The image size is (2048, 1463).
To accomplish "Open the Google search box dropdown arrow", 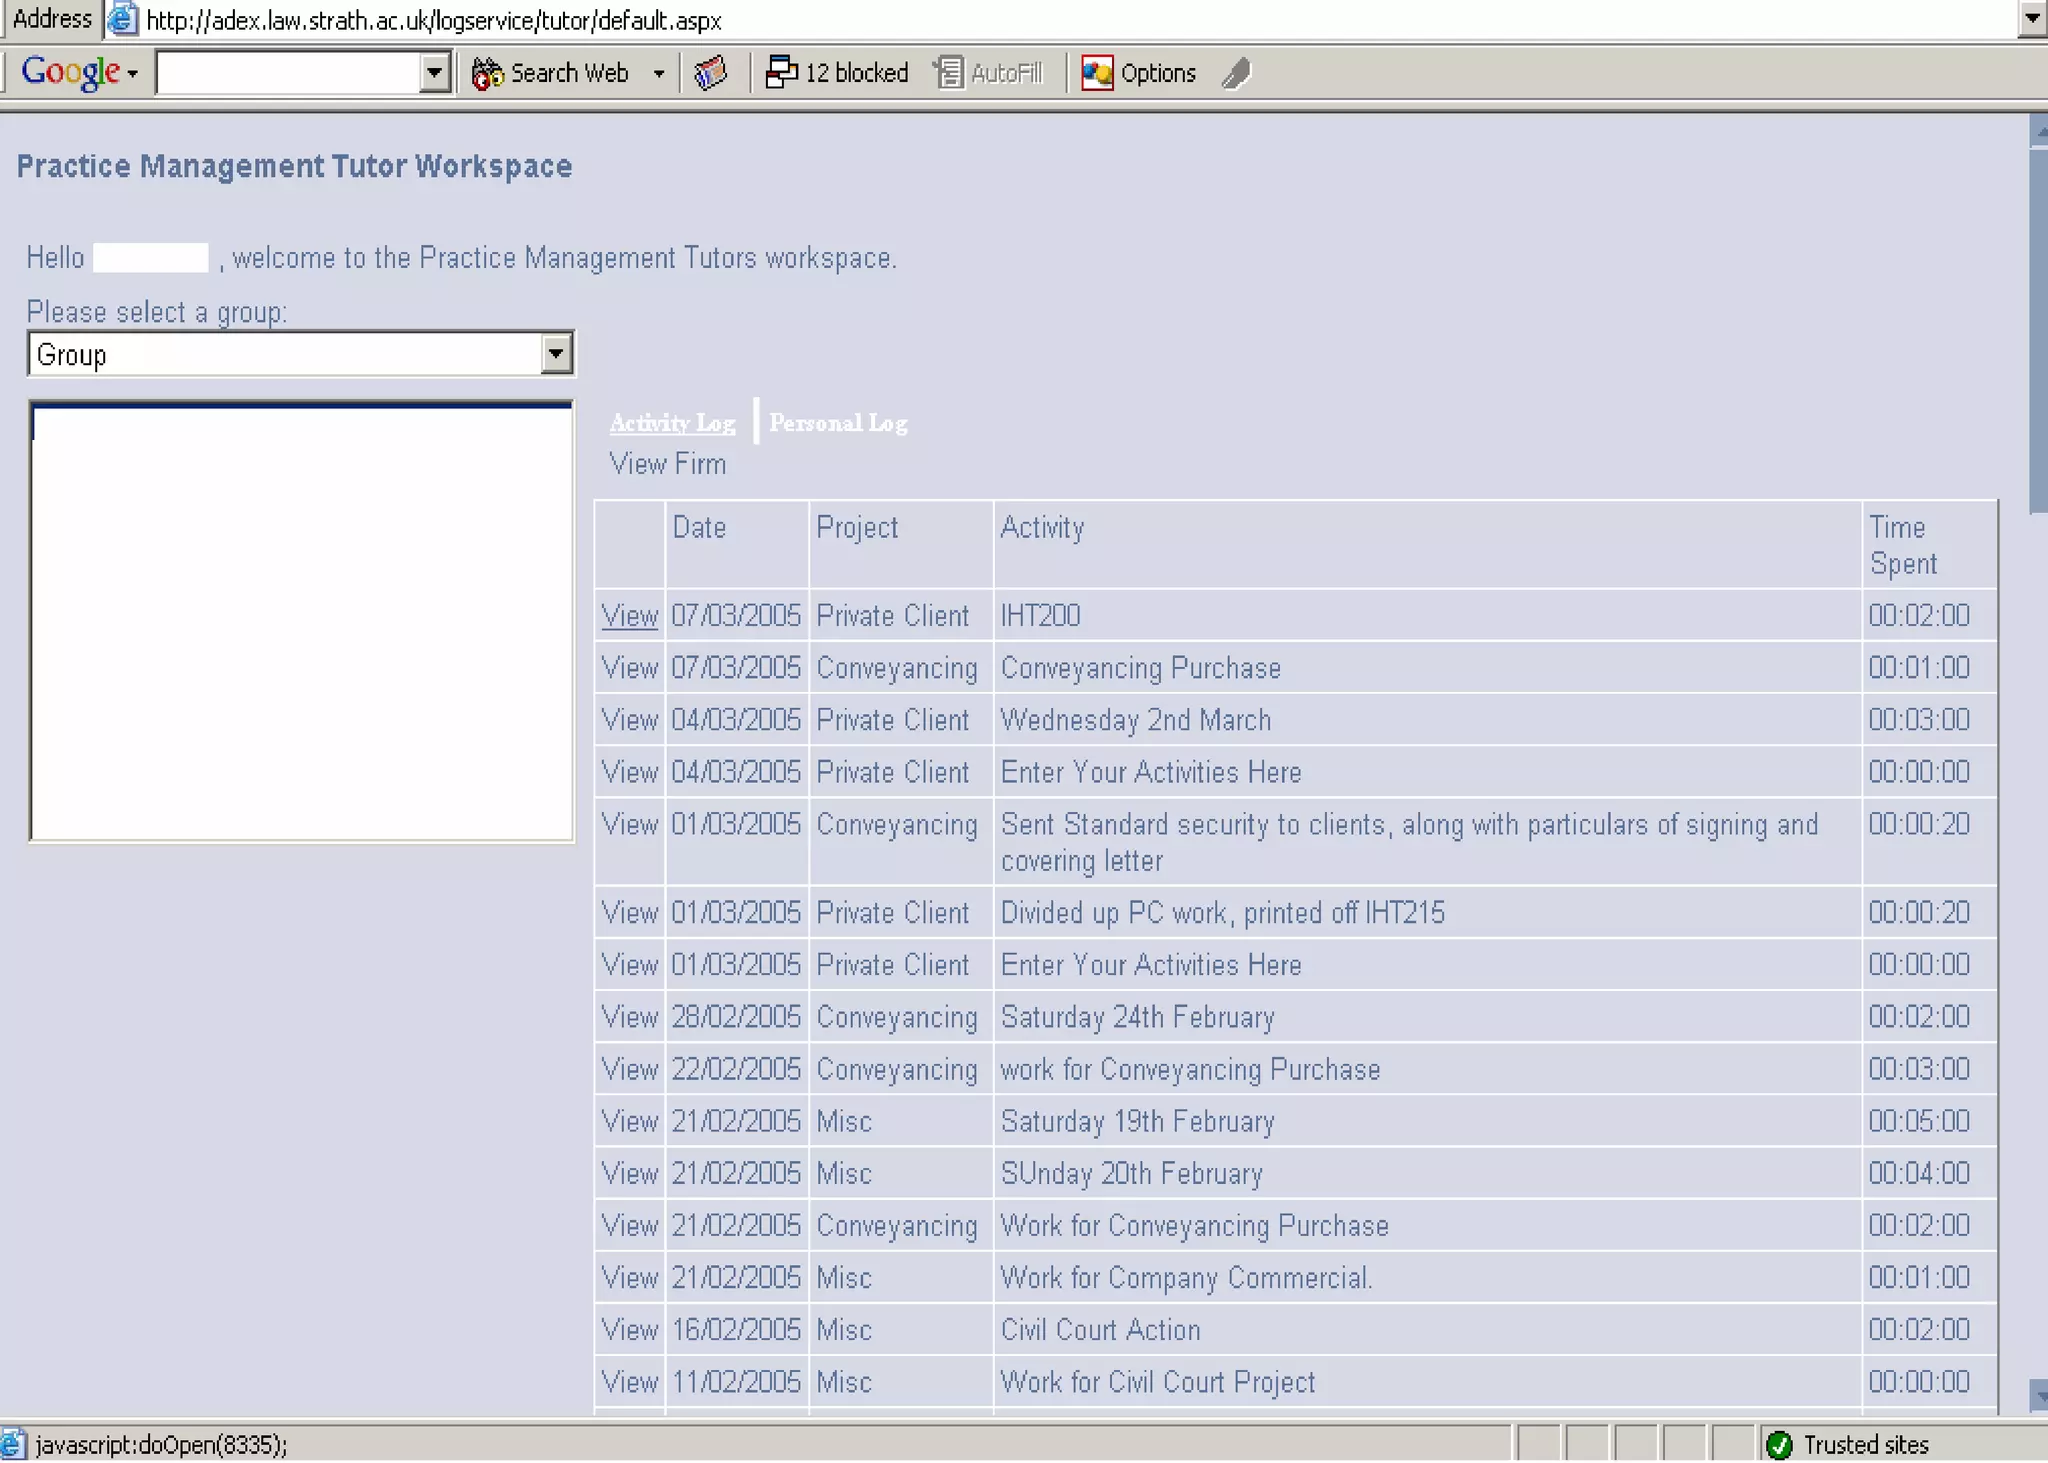I will coord(434,73).
